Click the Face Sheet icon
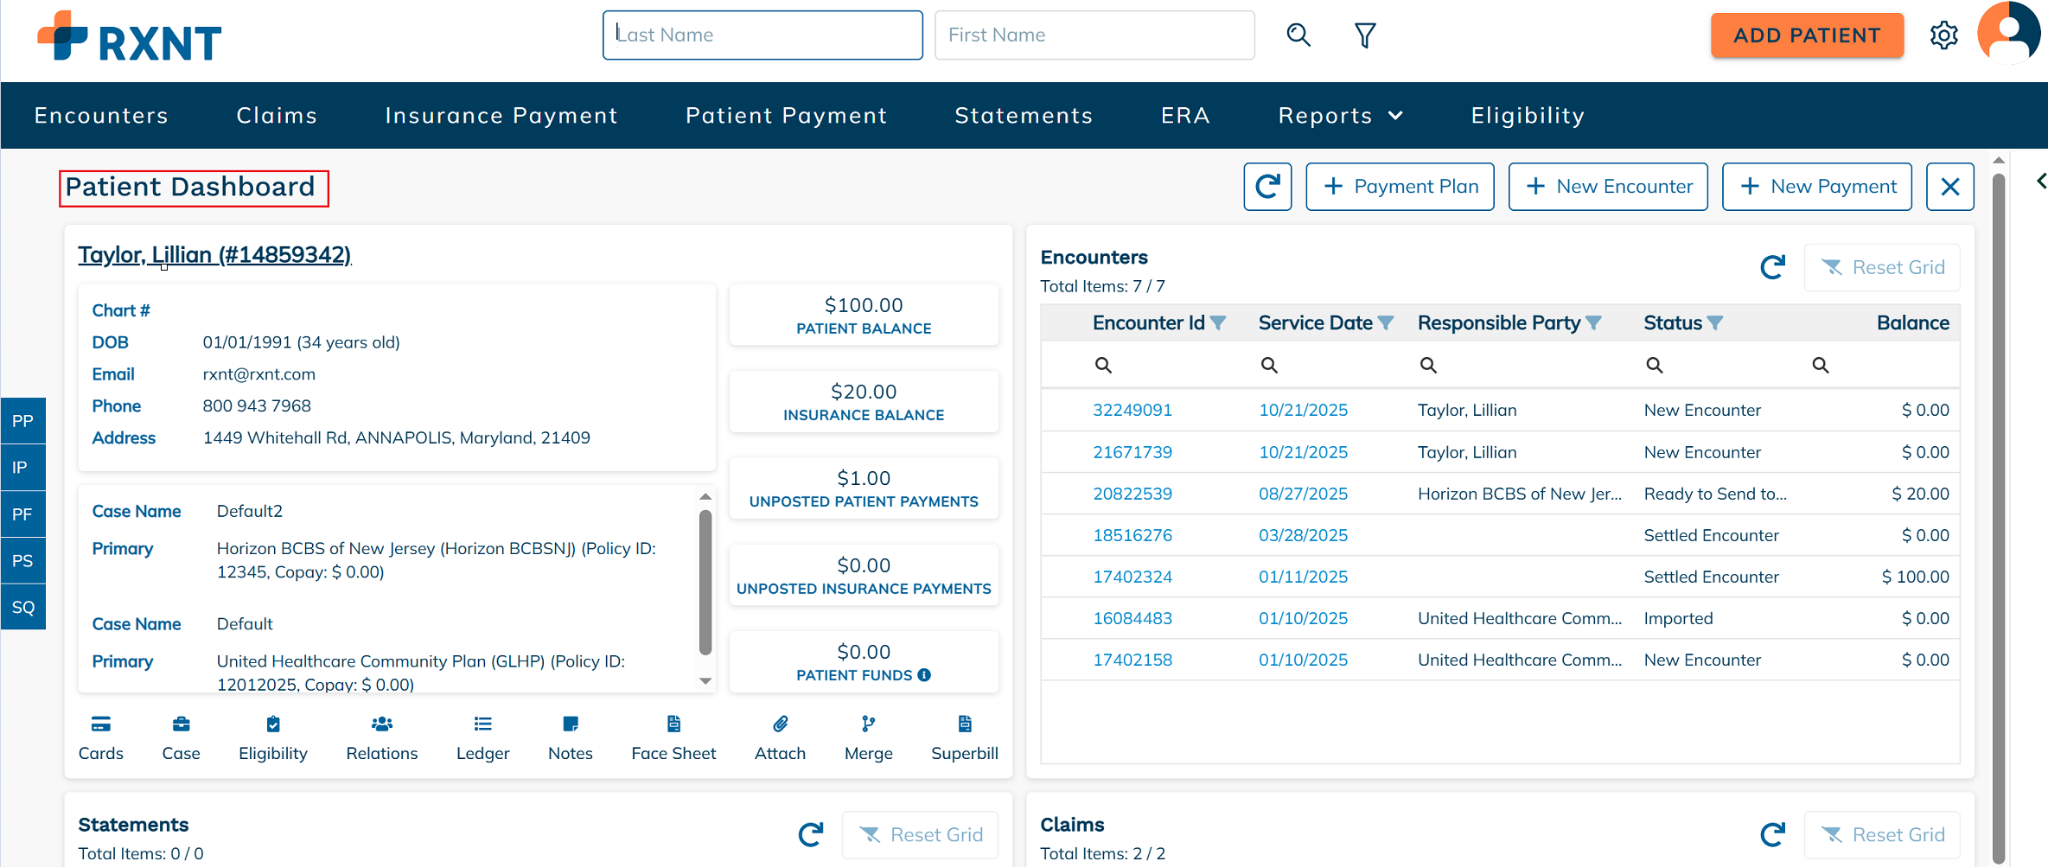The width and height of the screenshot is (2048, 867). 673,725
